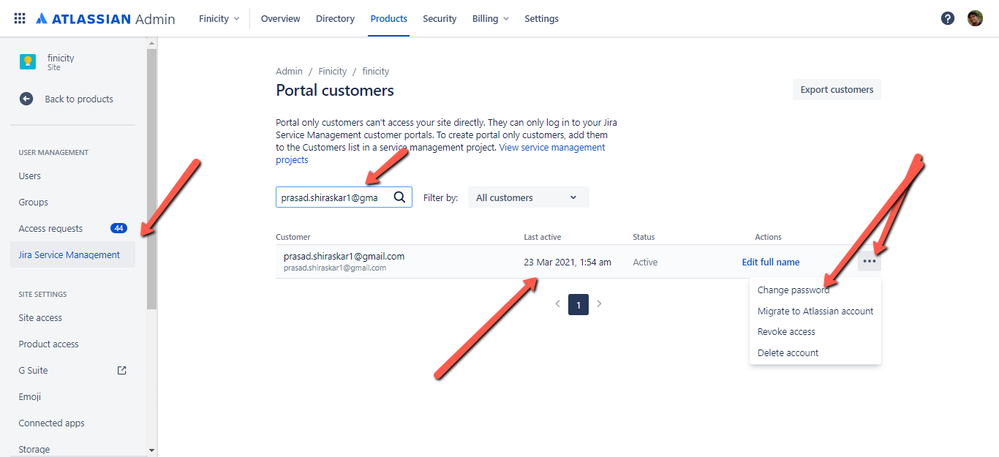Select Jira Service Management sidebar item

tap(73, 254)
